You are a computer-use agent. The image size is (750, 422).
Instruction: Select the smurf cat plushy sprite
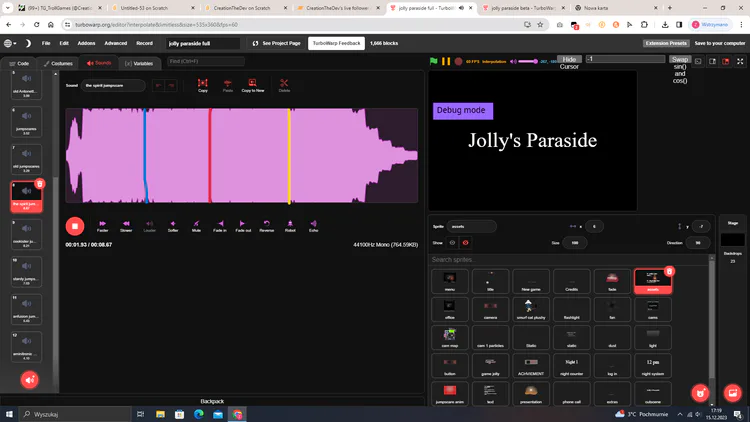pos(531,309)
